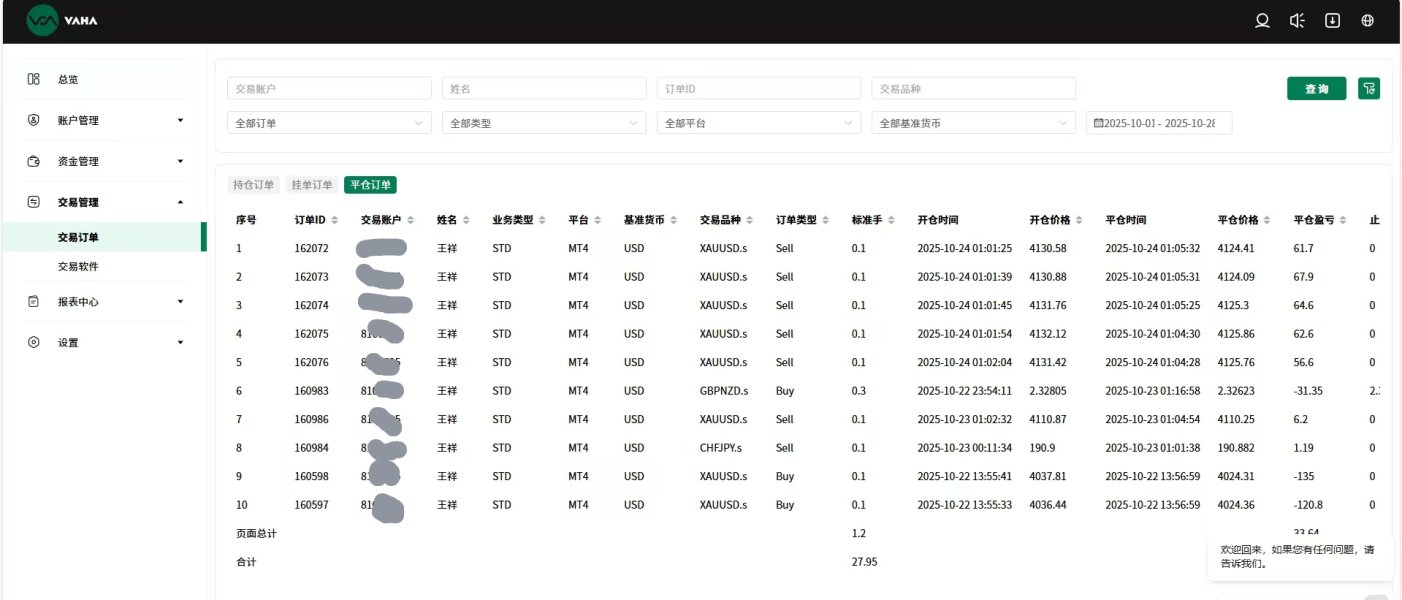1402x600 pixels.
Task: Click the 总览 overview sidebar icon
Action: pos(34,79)
